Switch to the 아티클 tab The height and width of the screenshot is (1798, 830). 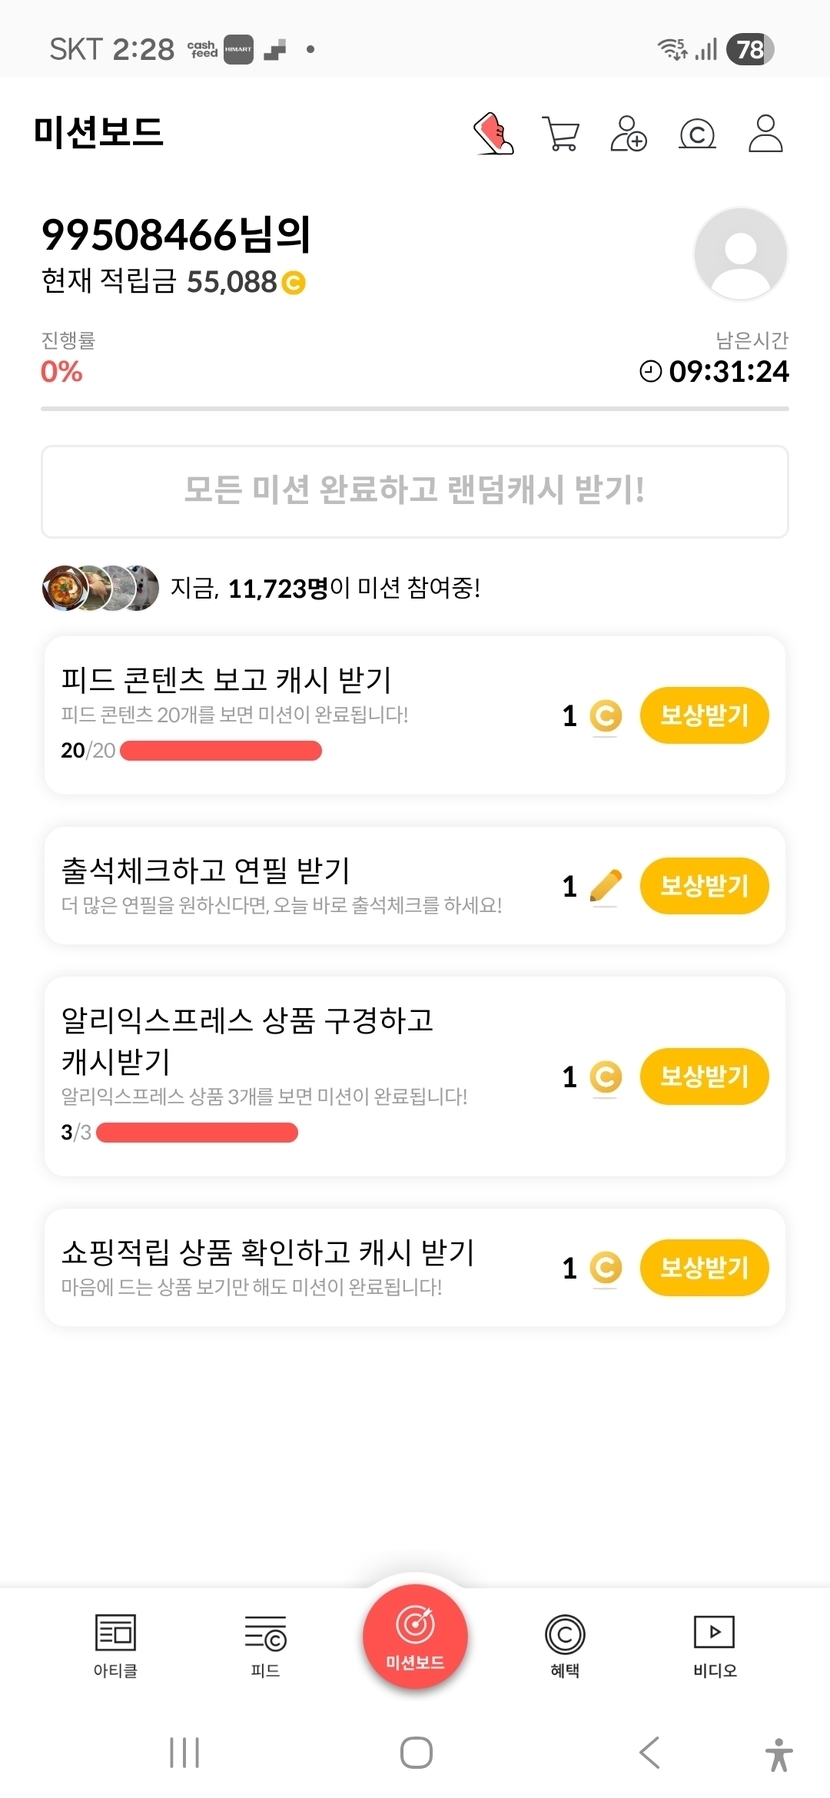pos(115,1645)
